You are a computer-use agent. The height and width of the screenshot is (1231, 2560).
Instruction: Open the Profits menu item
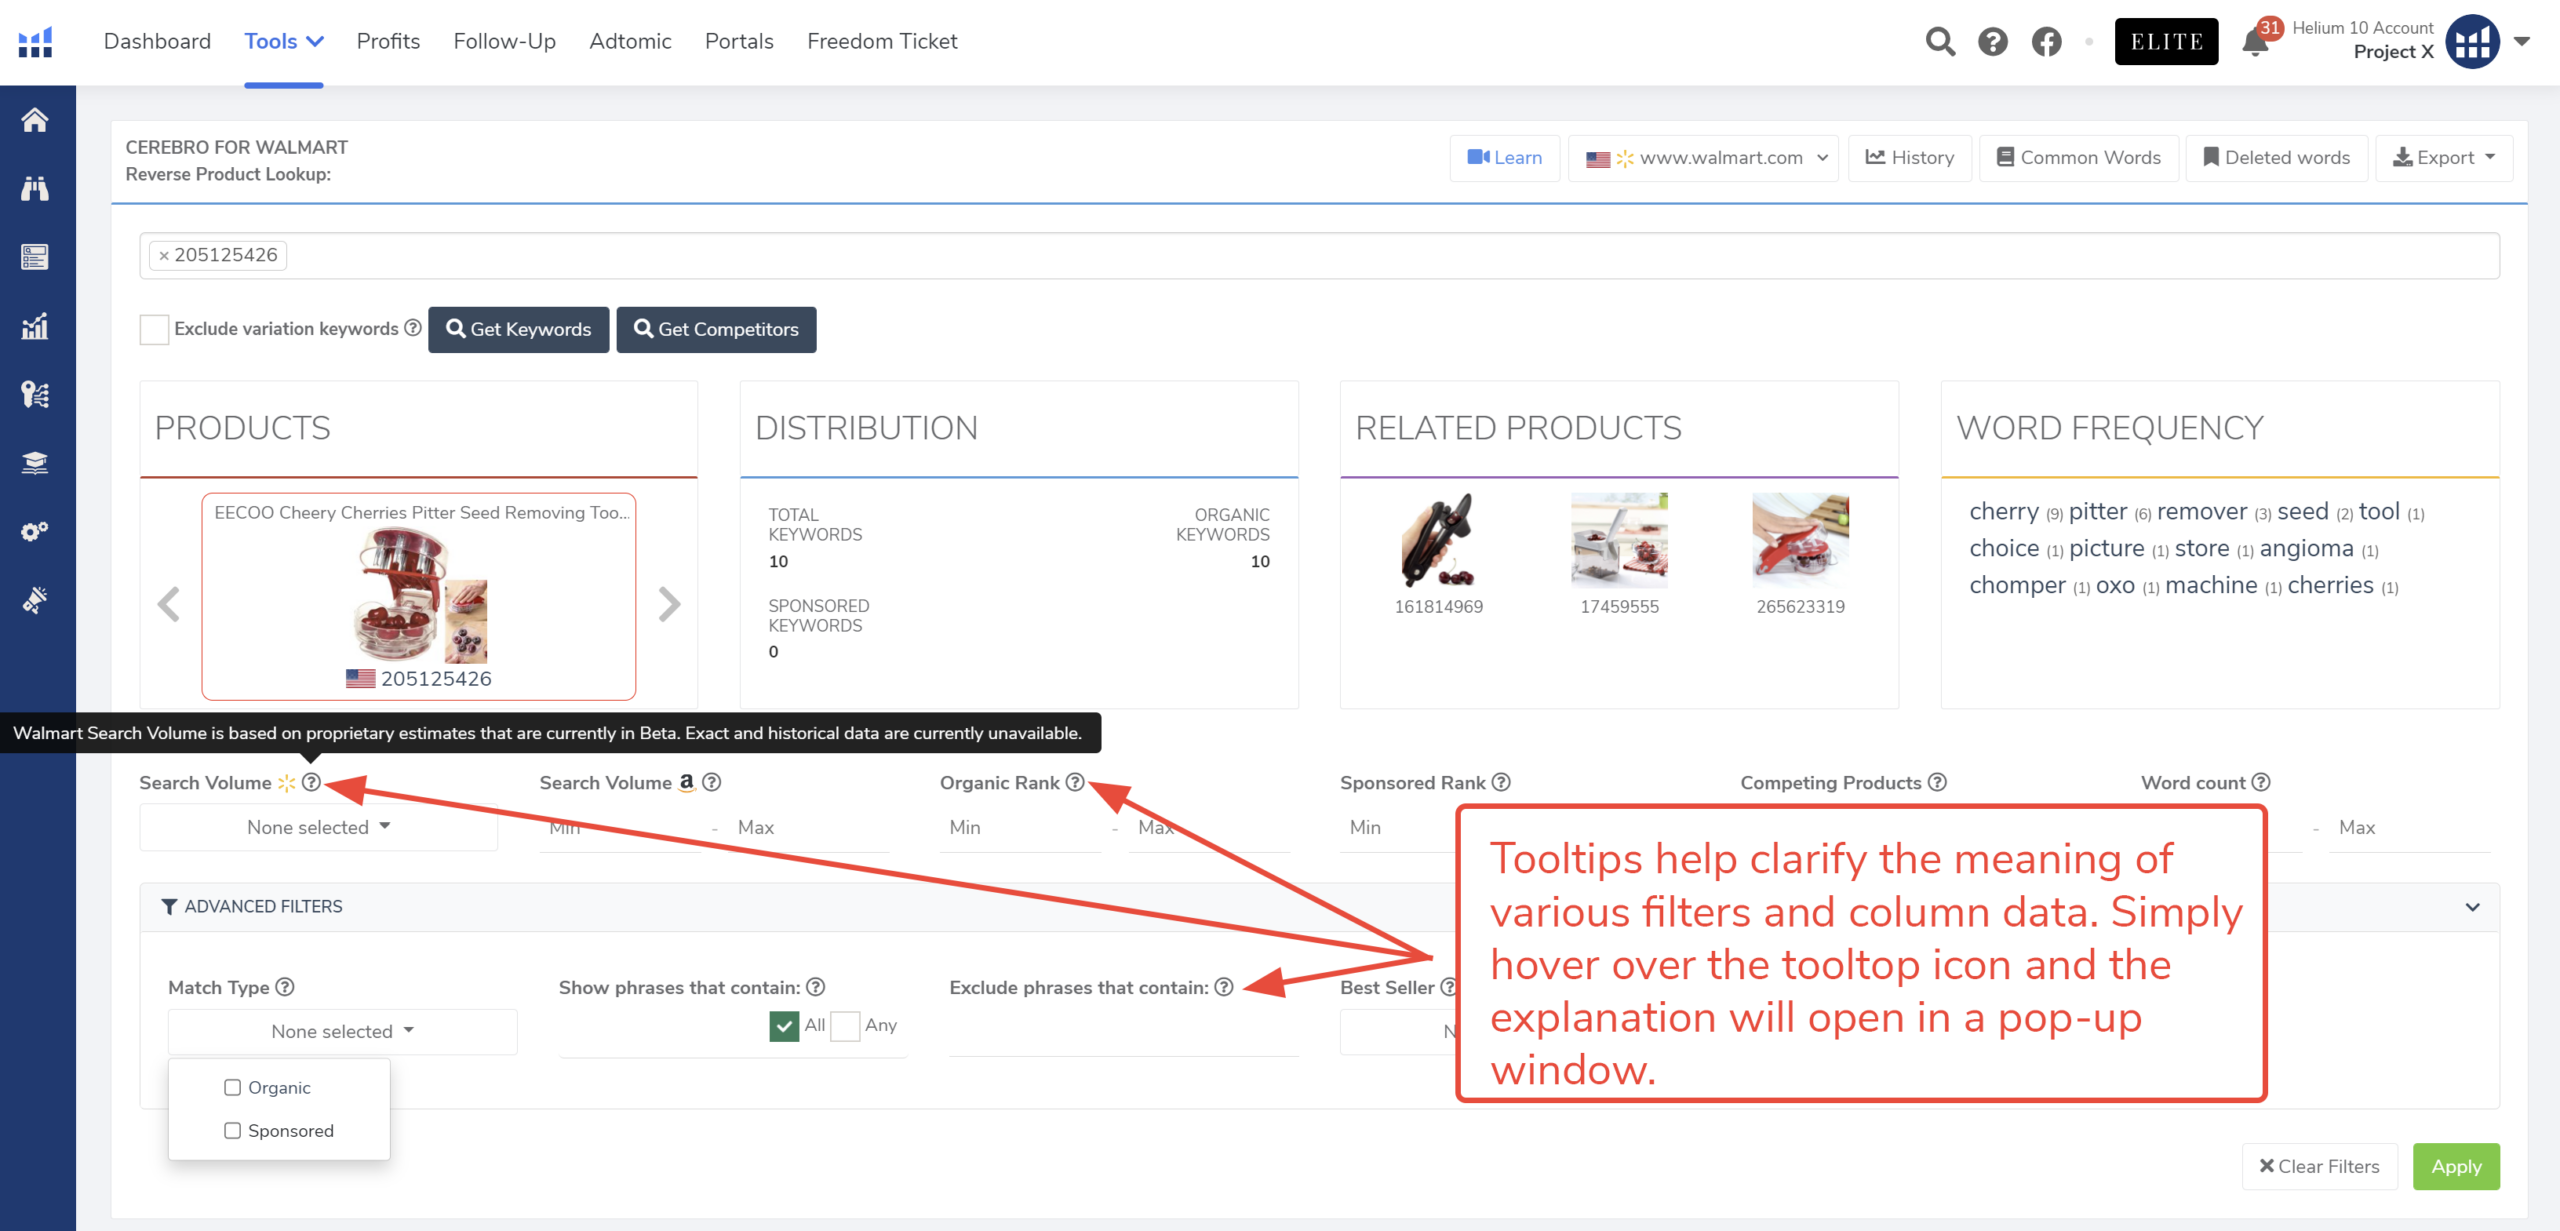388,41
